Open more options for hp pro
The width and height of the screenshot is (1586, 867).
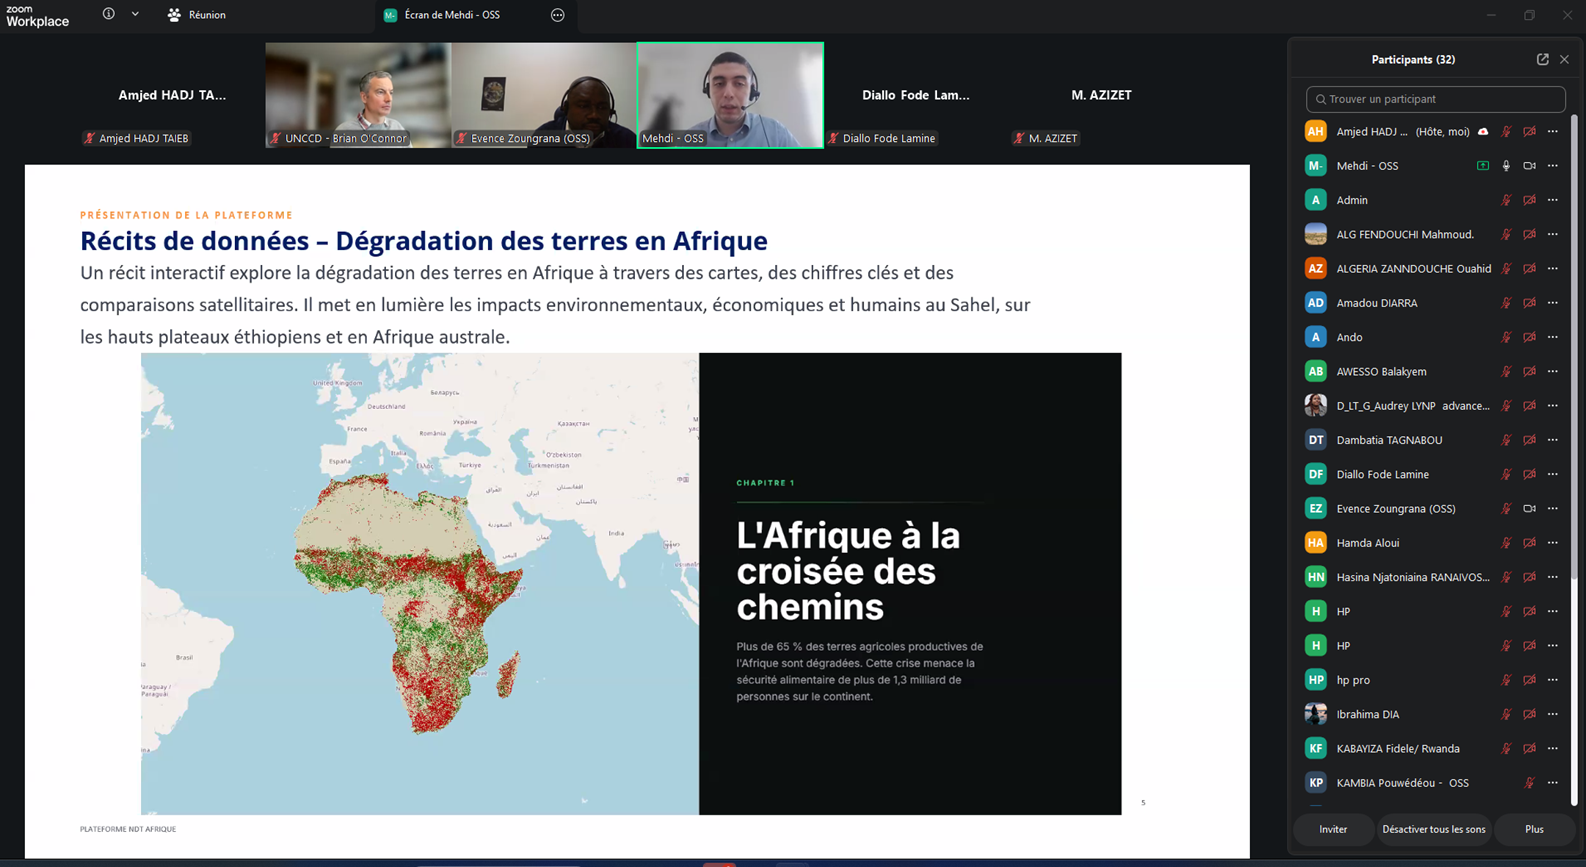[1553, 680]
